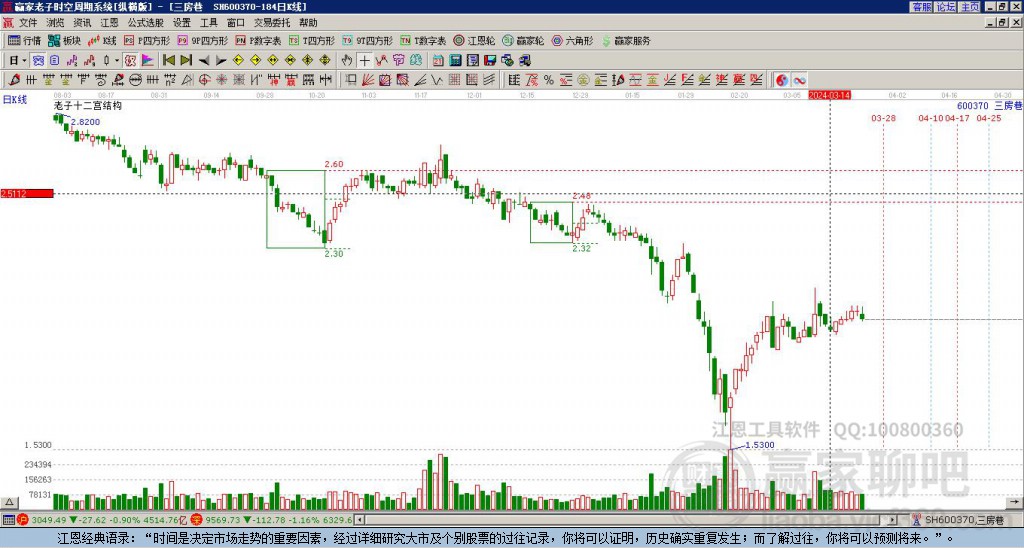Open the 公式选股 menu
Viewport: 1024px width, 548px height.
[x=146, y=23]
